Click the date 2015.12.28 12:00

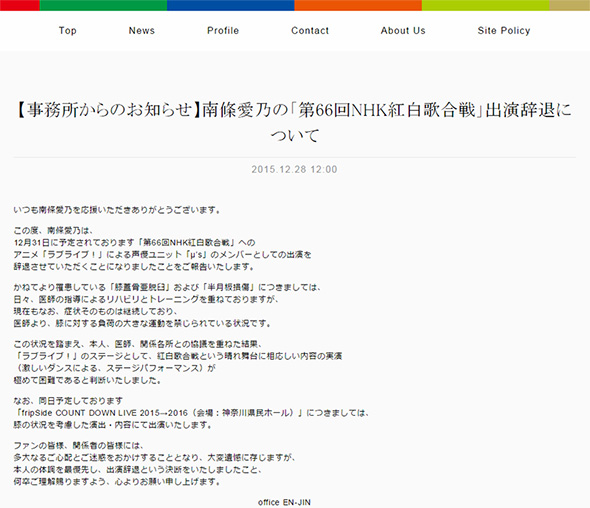point(294,169)
